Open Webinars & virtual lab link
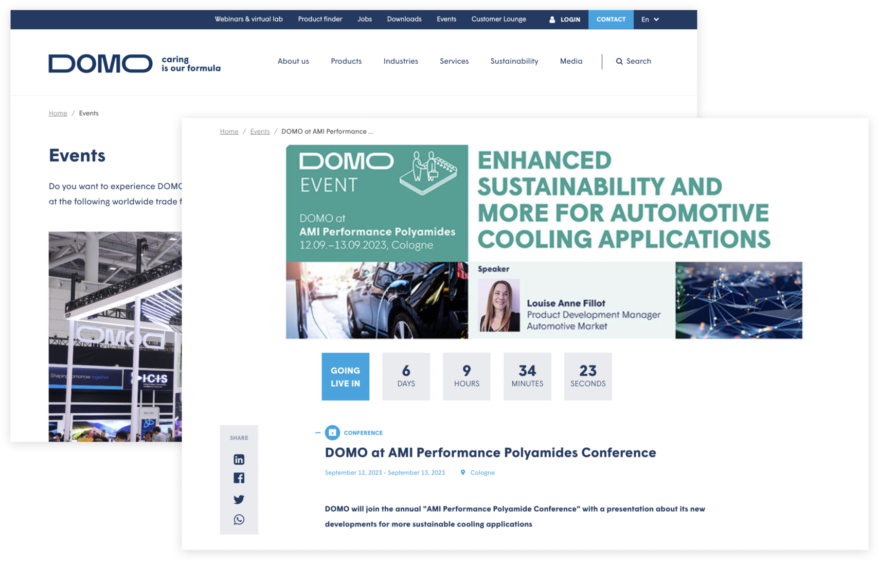The width and height of the screenshot is (880, 563). coord(248,19)
